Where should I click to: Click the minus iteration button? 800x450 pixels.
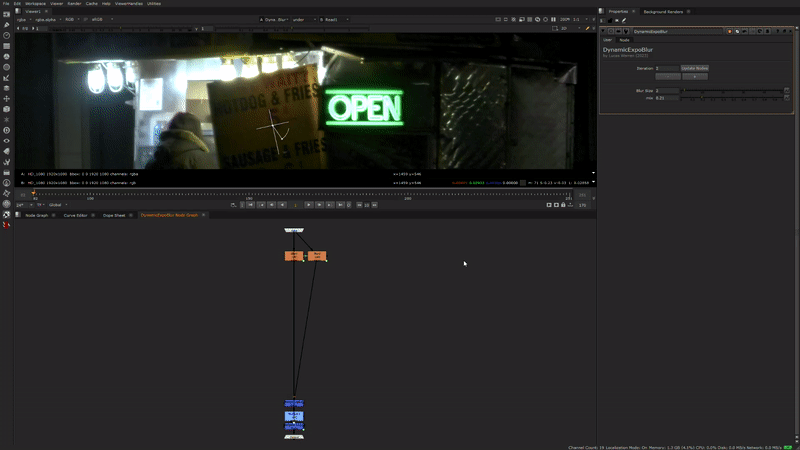[x=668, y=77]
